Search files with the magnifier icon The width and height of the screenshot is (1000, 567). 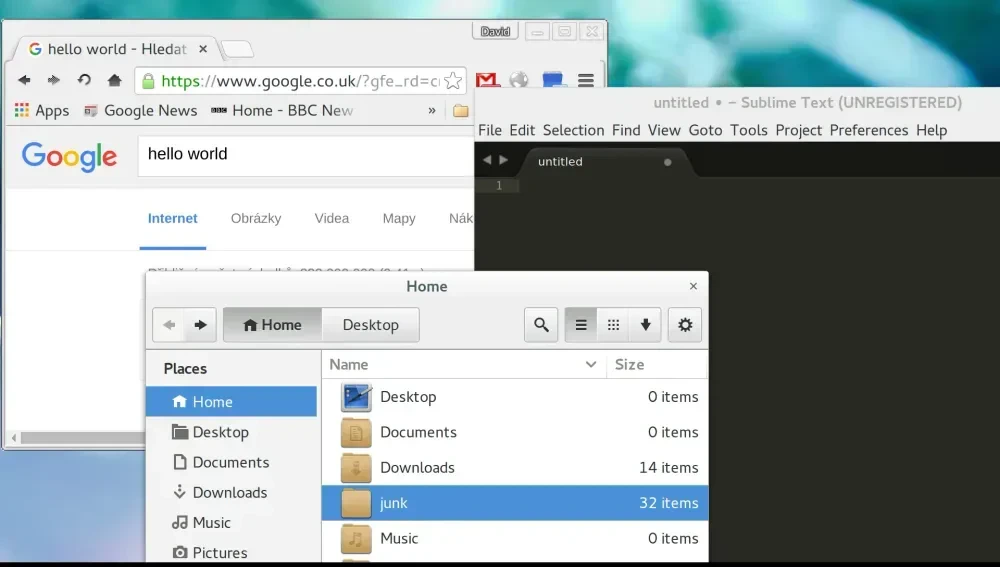tap(541, 325)
